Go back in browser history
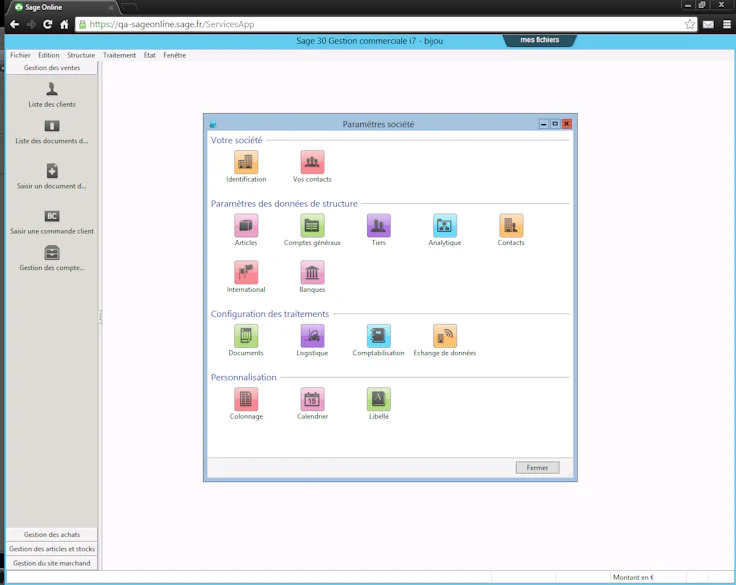The width and height of the screenshot is (736, 585). [15, 24]
